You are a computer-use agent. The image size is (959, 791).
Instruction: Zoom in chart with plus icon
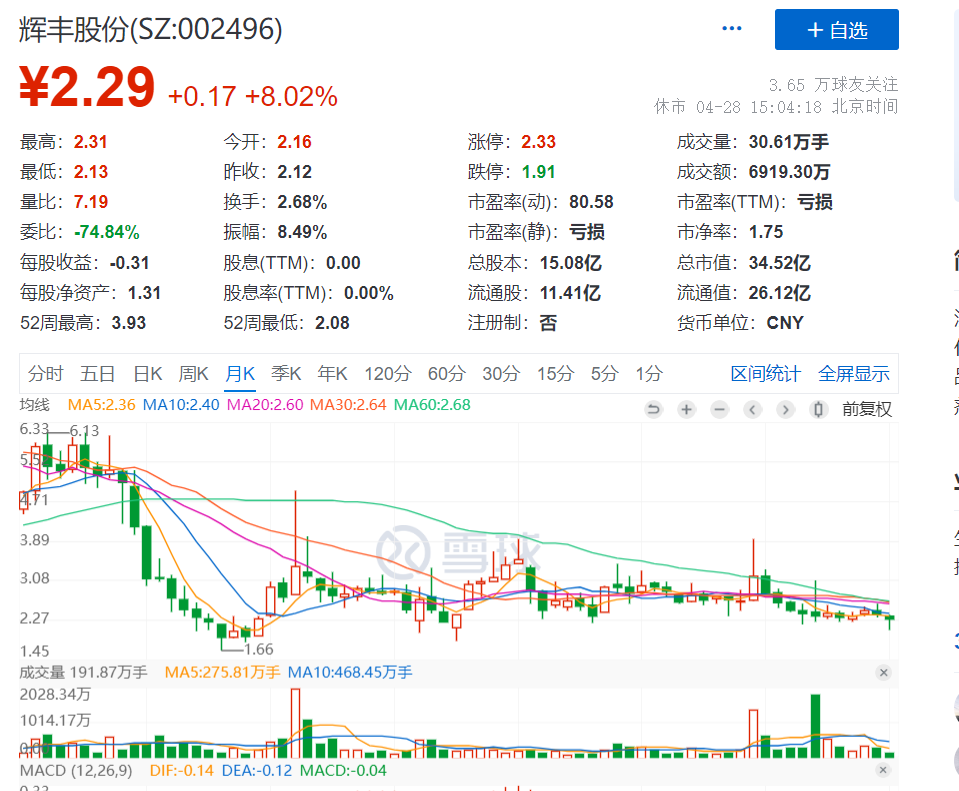click(x=686, y=409)
